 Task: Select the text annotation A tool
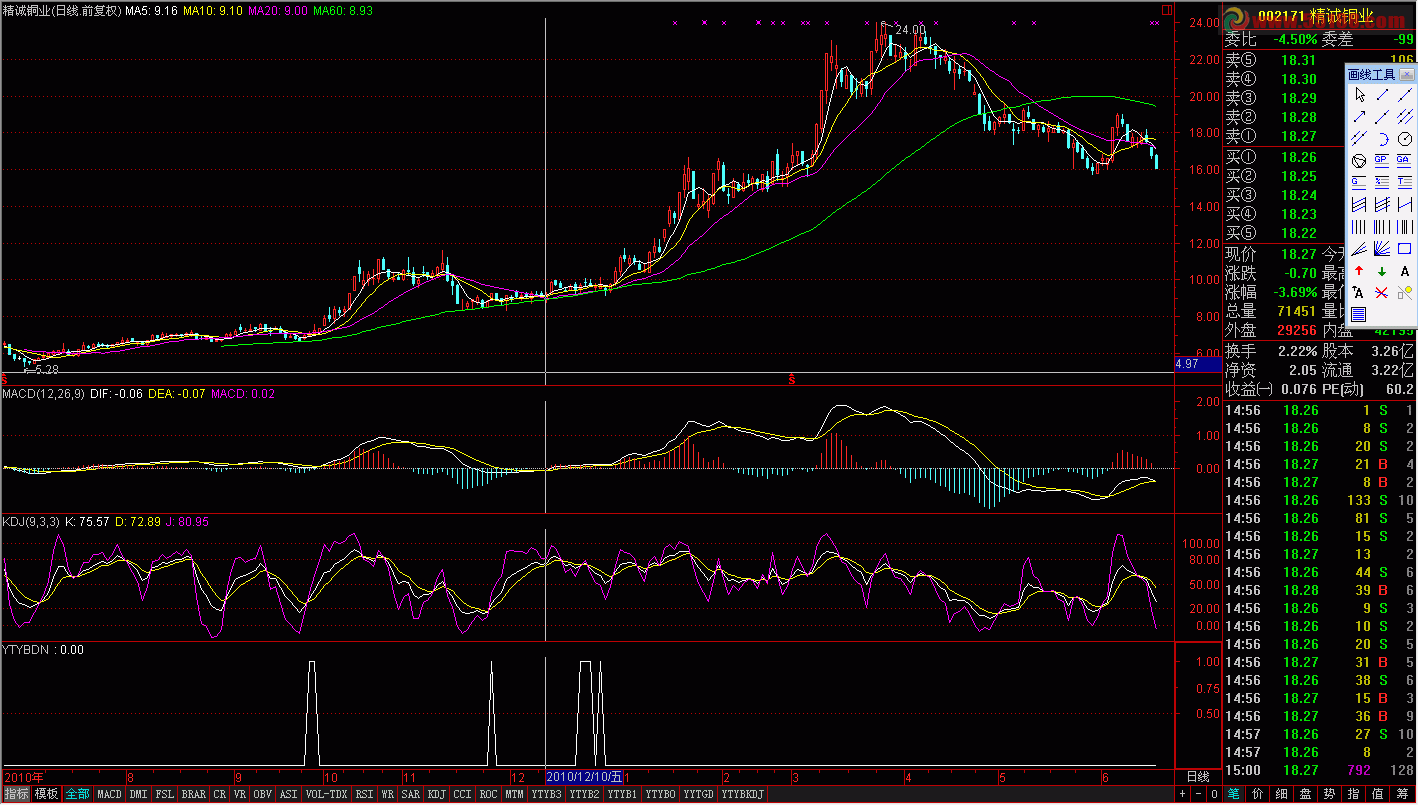(x=1405, y=271)
